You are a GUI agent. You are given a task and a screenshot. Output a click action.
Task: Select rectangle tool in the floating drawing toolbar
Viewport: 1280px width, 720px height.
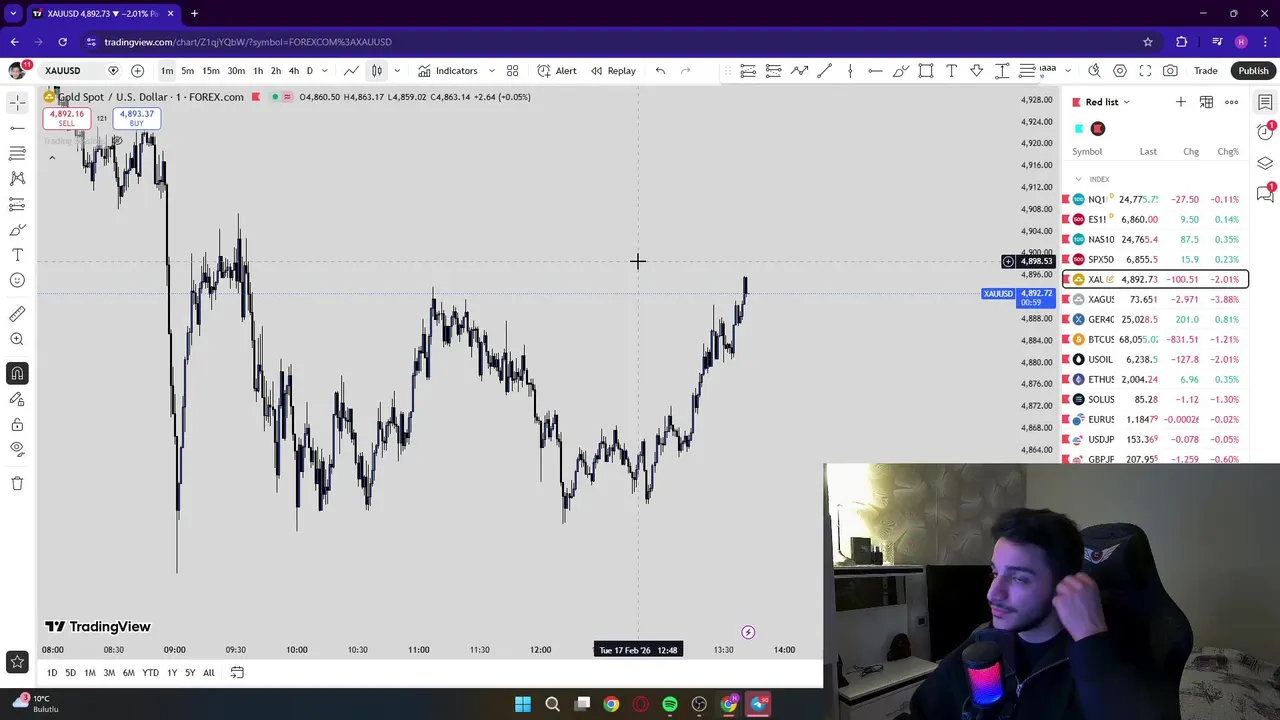coord(926,71)
